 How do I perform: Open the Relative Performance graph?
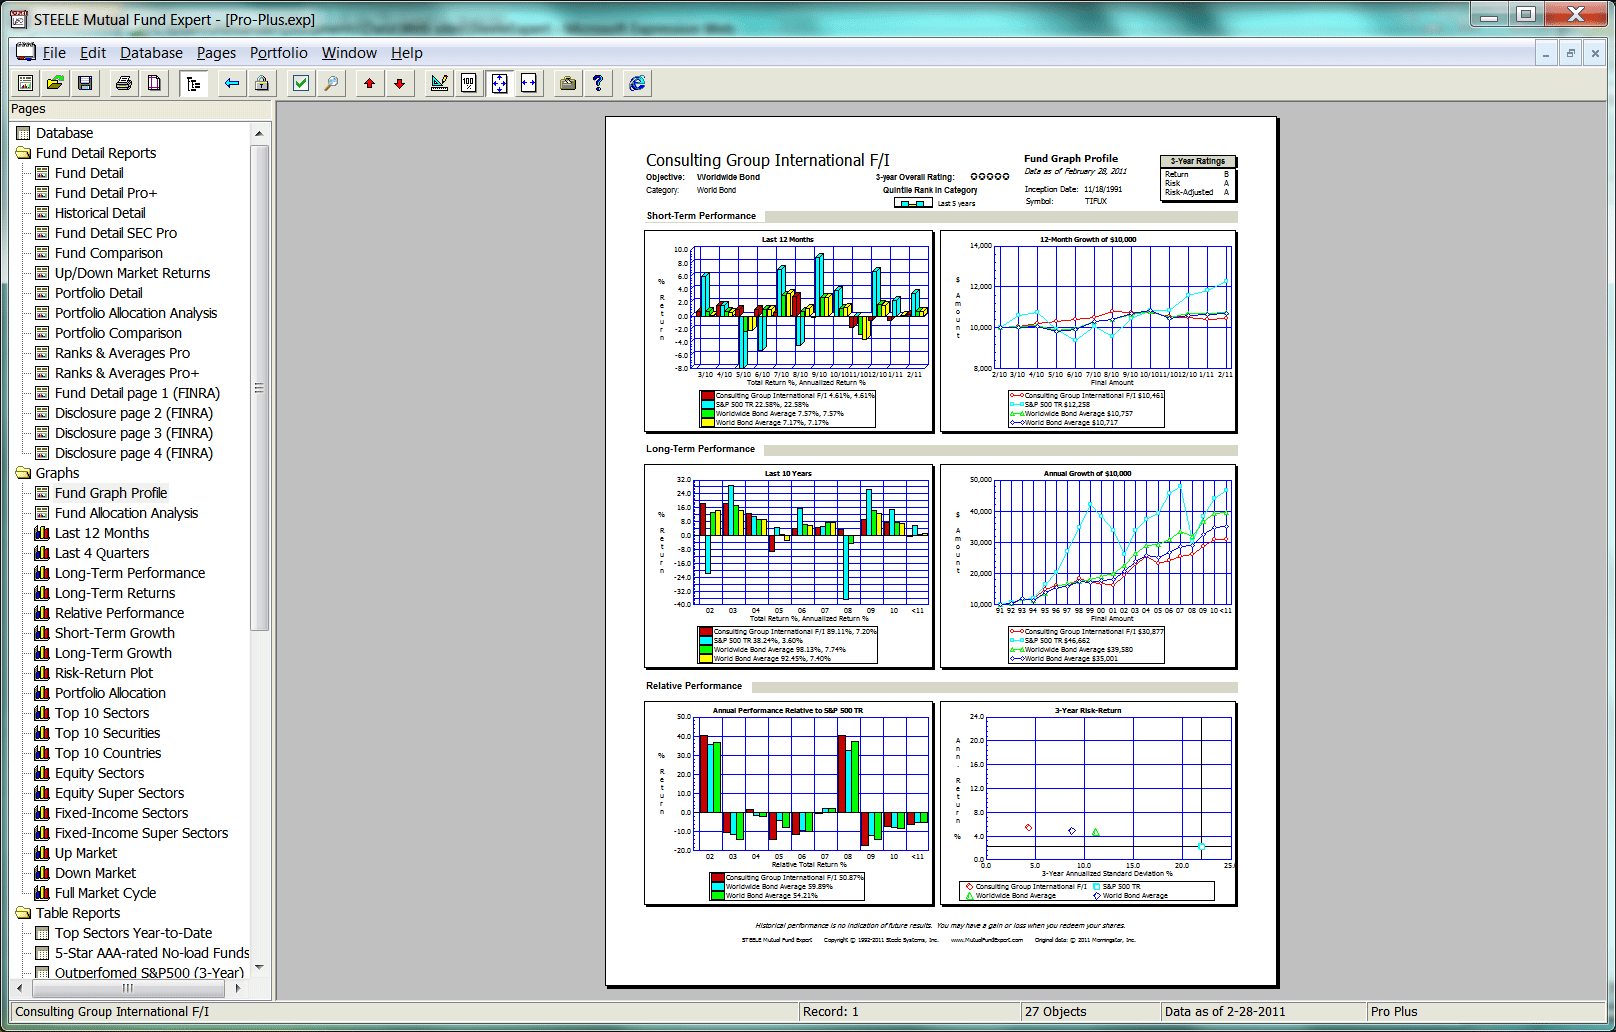pyautogui.click(x=119, y=613)
